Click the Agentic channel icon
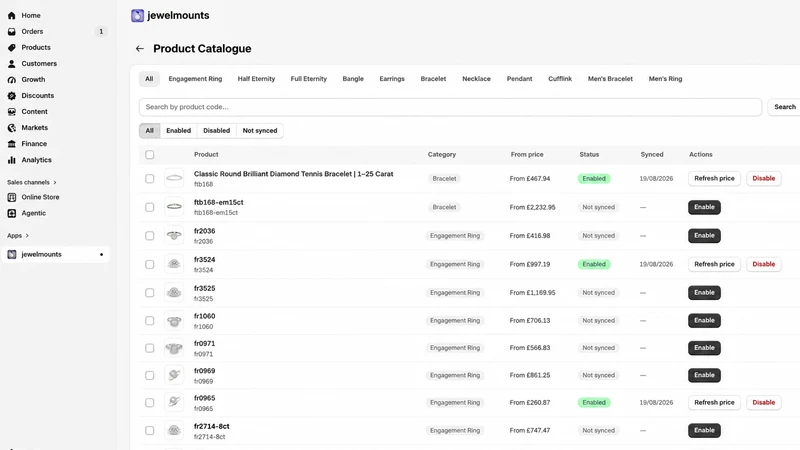 click(12, 213)
